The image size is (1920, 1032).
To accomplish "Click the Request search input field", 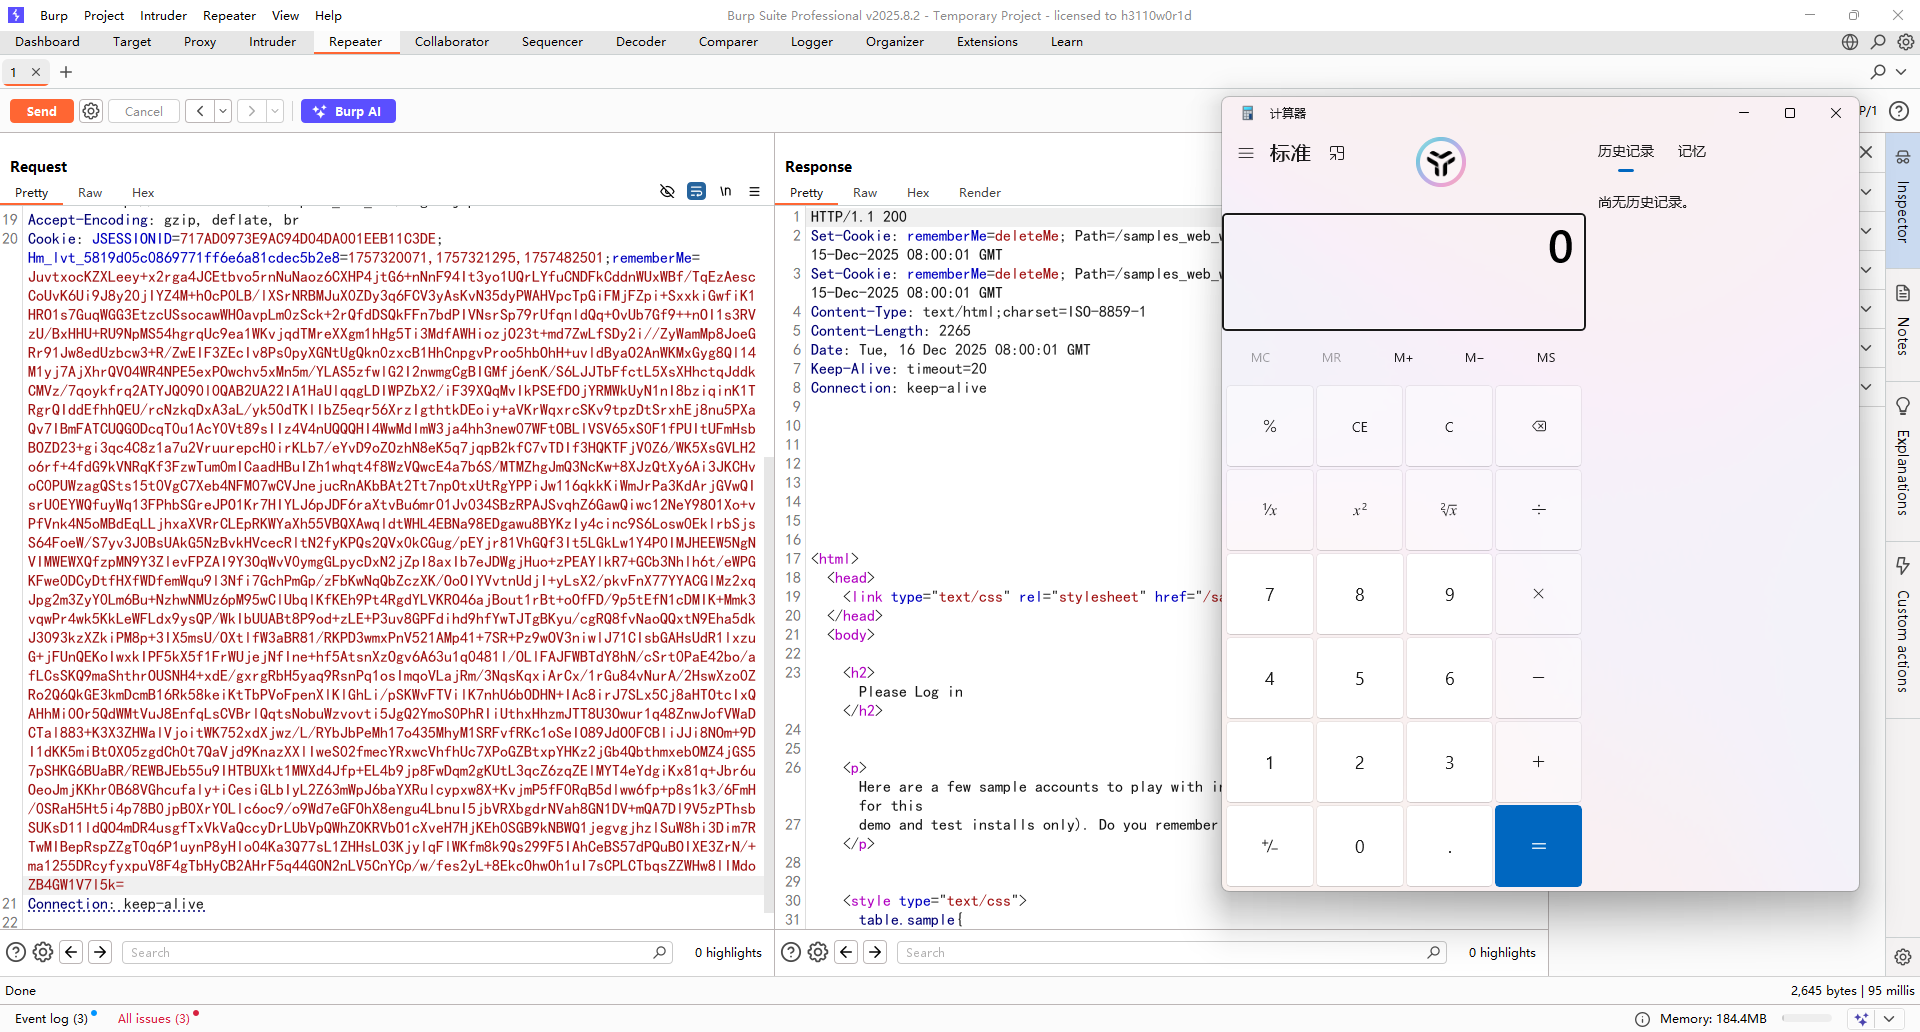I will [x=390, y=953].
